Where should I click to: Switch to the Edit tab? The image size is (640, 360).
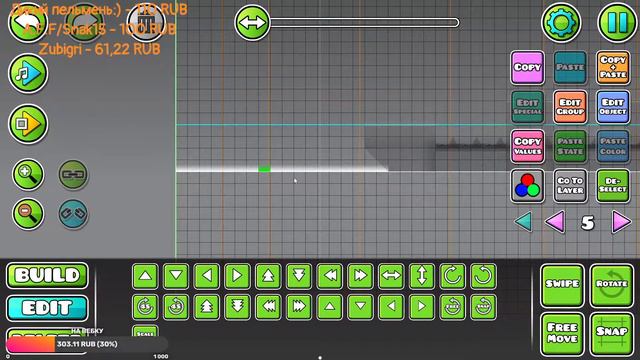(x=47, y=308)
